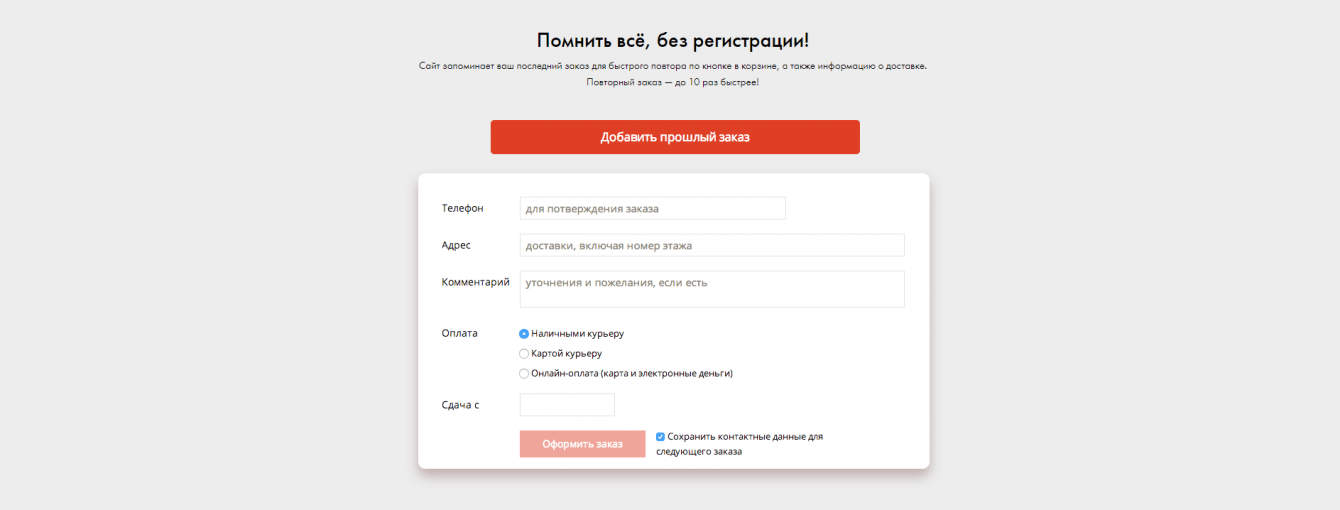This screenshot has width=1340, height=510.
Task: Click the heading "Помнить всё, без регистрации!"
Action: point(673,40)
